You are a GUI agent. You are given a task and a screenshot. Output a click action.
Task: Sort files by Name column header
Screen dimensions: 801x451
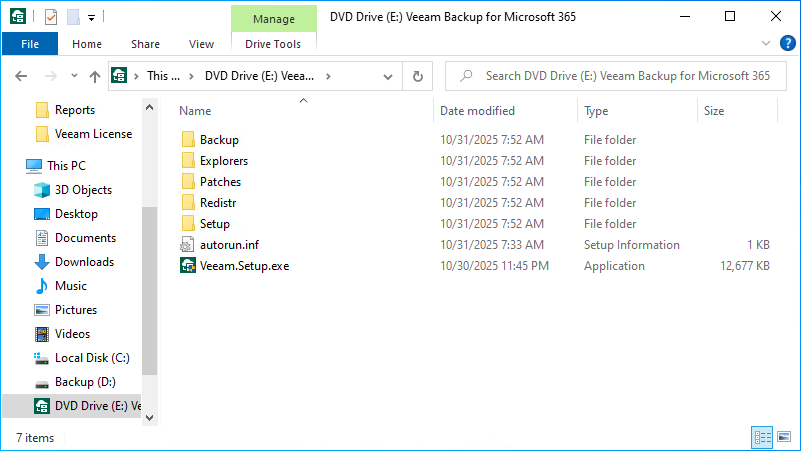[x=196, y=111]
